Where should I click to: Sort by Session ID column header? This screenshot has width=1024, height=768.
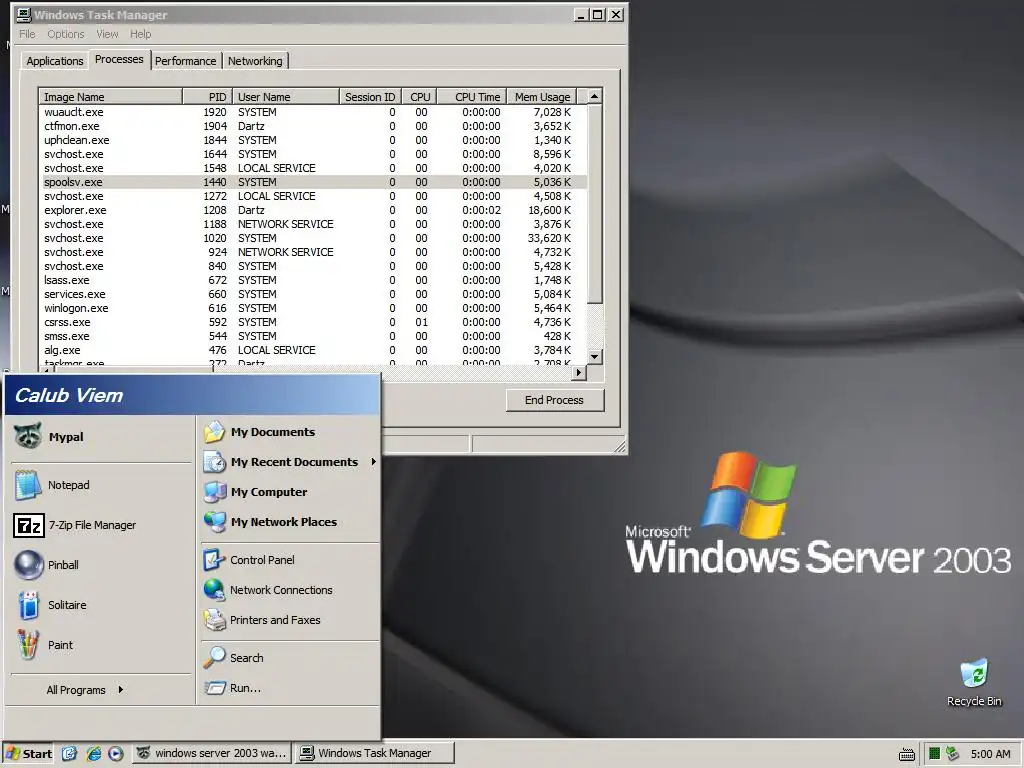tap(370, 97)
